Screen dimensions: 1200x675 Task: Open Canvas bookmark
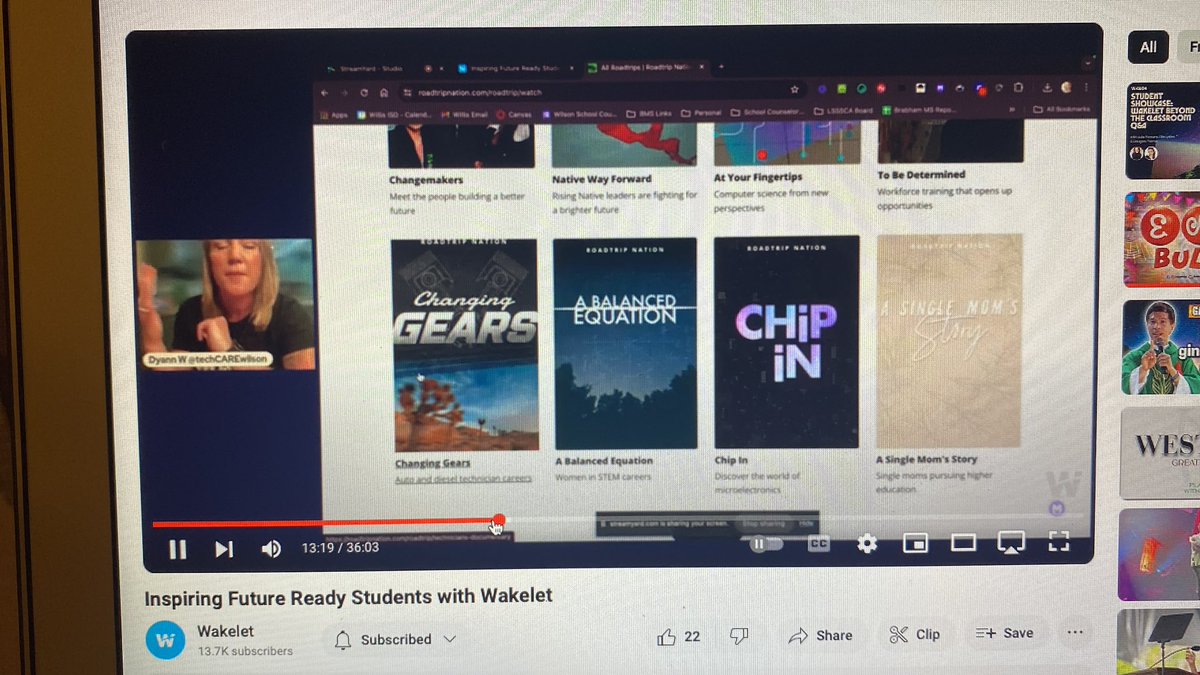tap(516, 114)
